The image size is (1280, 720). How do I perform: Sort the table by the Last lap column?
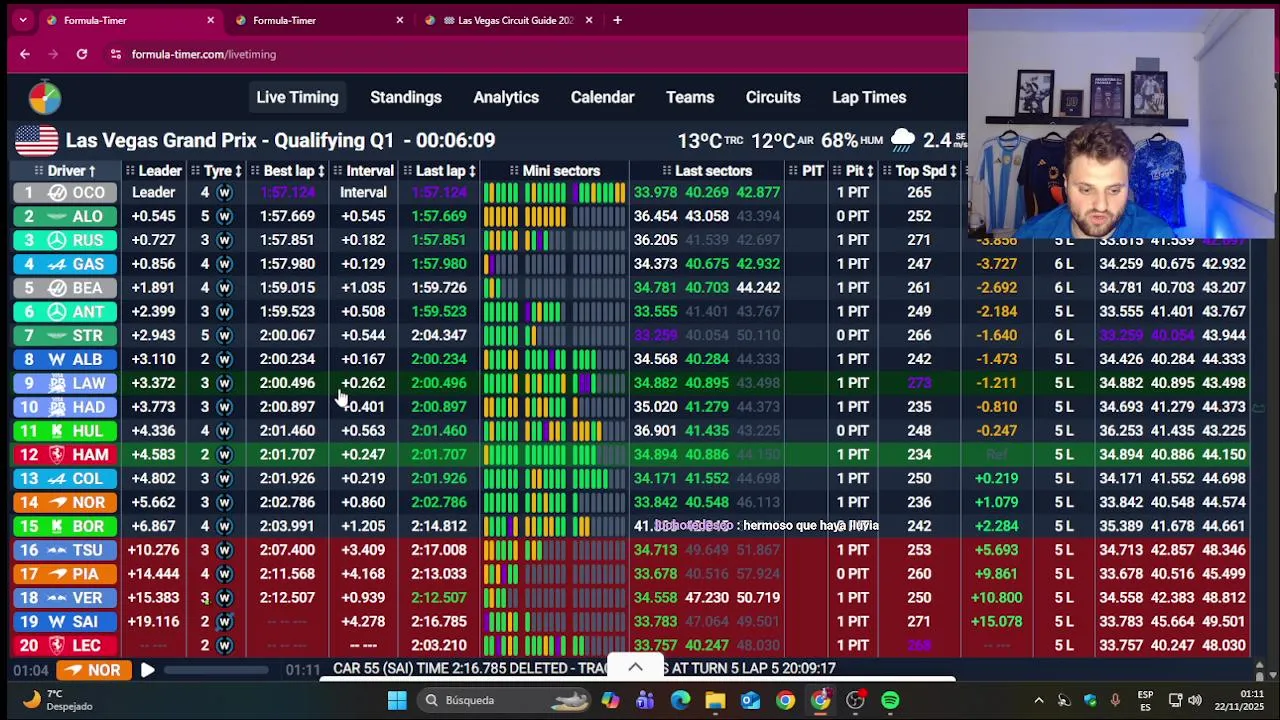(x=441, y=171)
